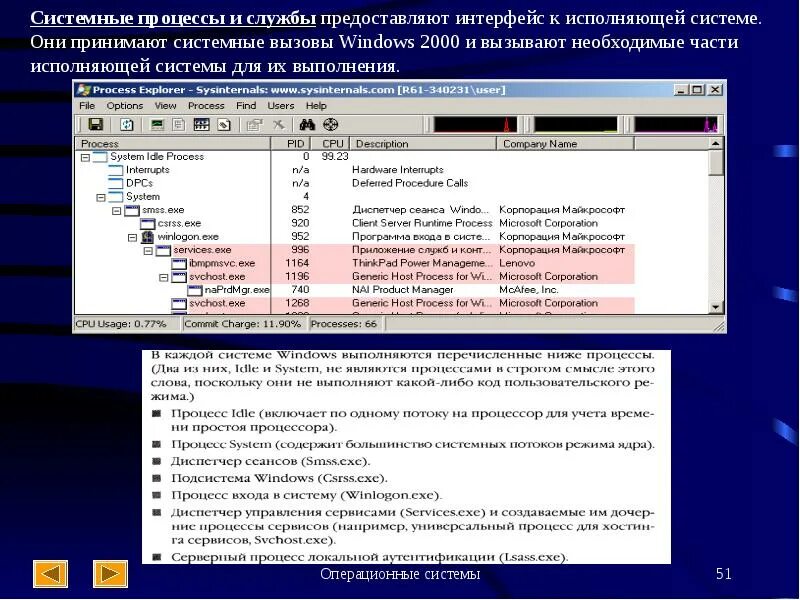The height and width of the screenshot is (600, 800).
Task: Click 'Commit Charge: 11.90%' in status bar
Action: point(242,324)
